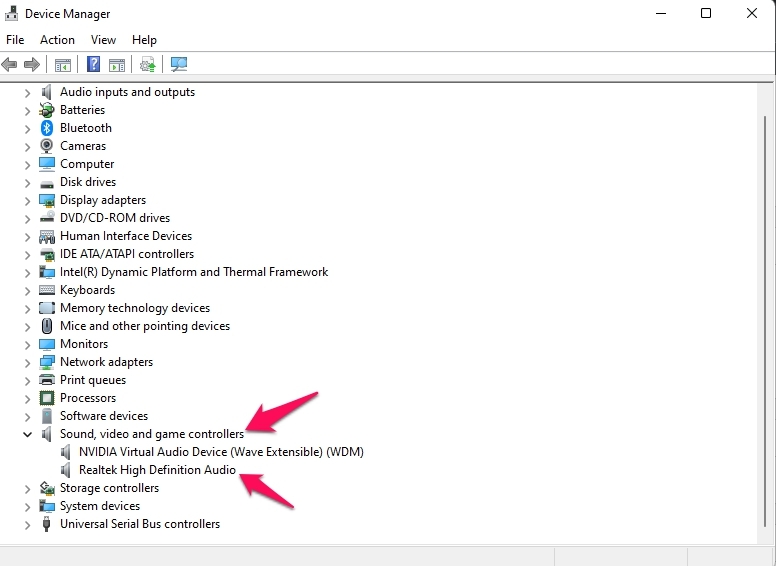Click the Memory technology devices icon
Viewport: 776px width, 566px height.
[47, 308]
